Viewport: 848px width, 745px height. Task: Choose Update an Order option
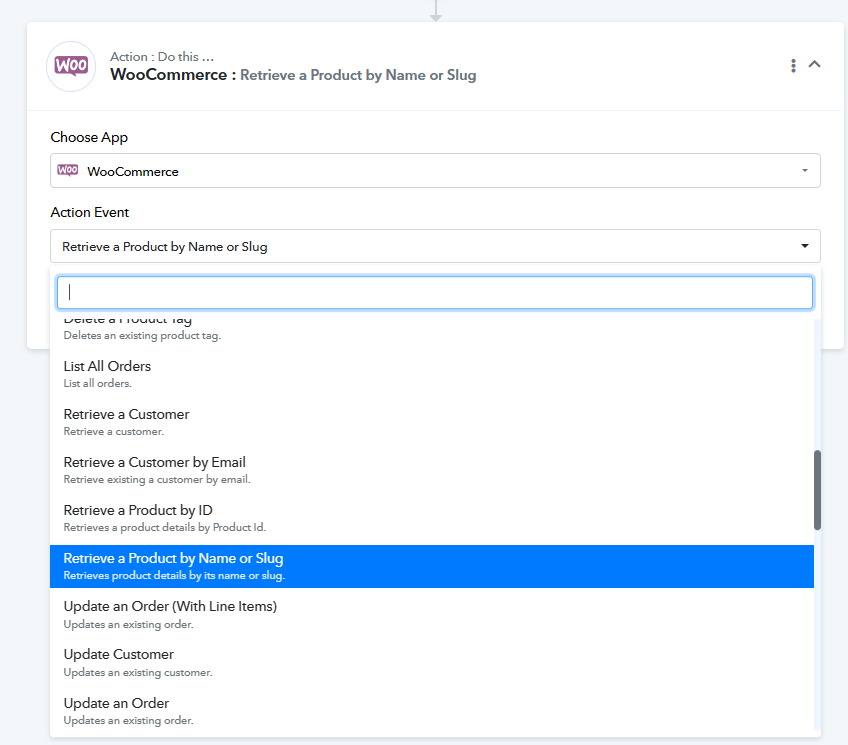pyautogui.click(x=432, y=710)
